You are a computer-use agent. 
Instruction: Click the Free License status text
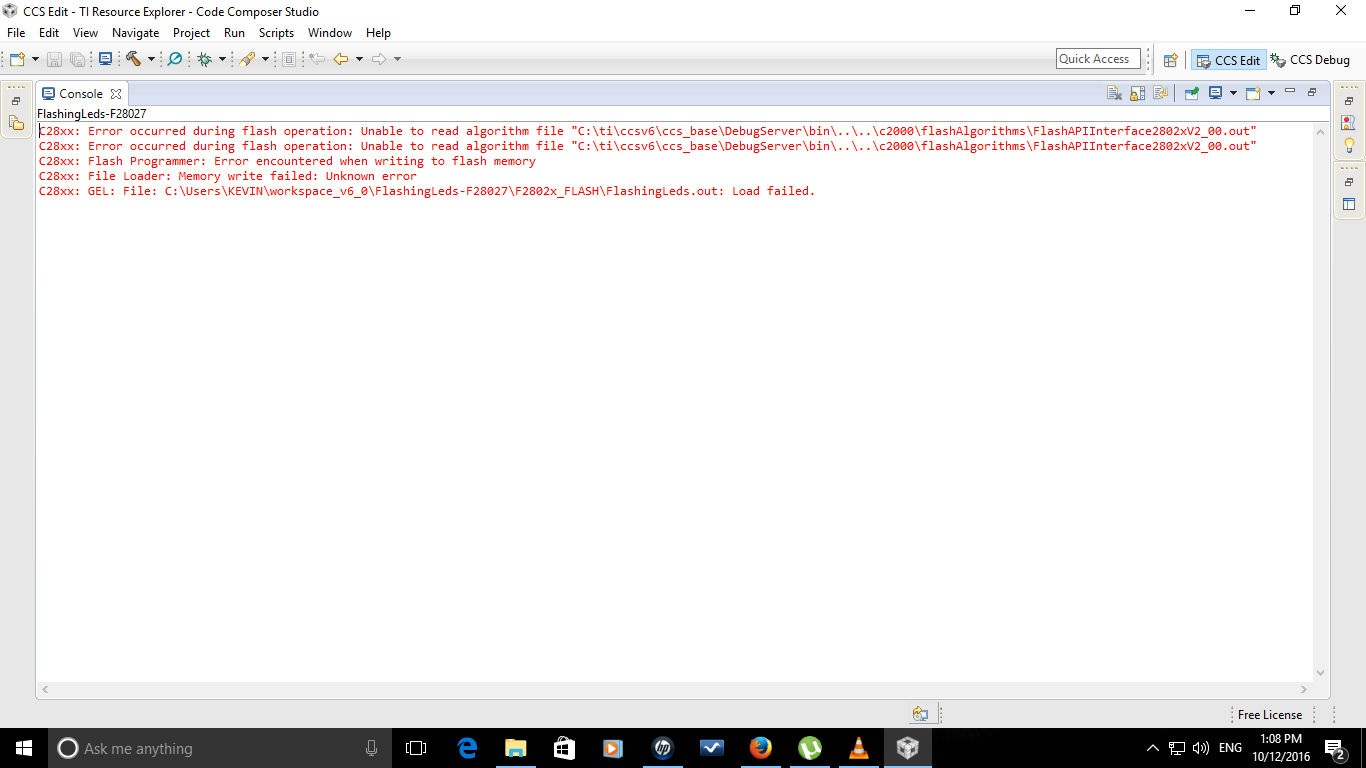coord(1270,715)
